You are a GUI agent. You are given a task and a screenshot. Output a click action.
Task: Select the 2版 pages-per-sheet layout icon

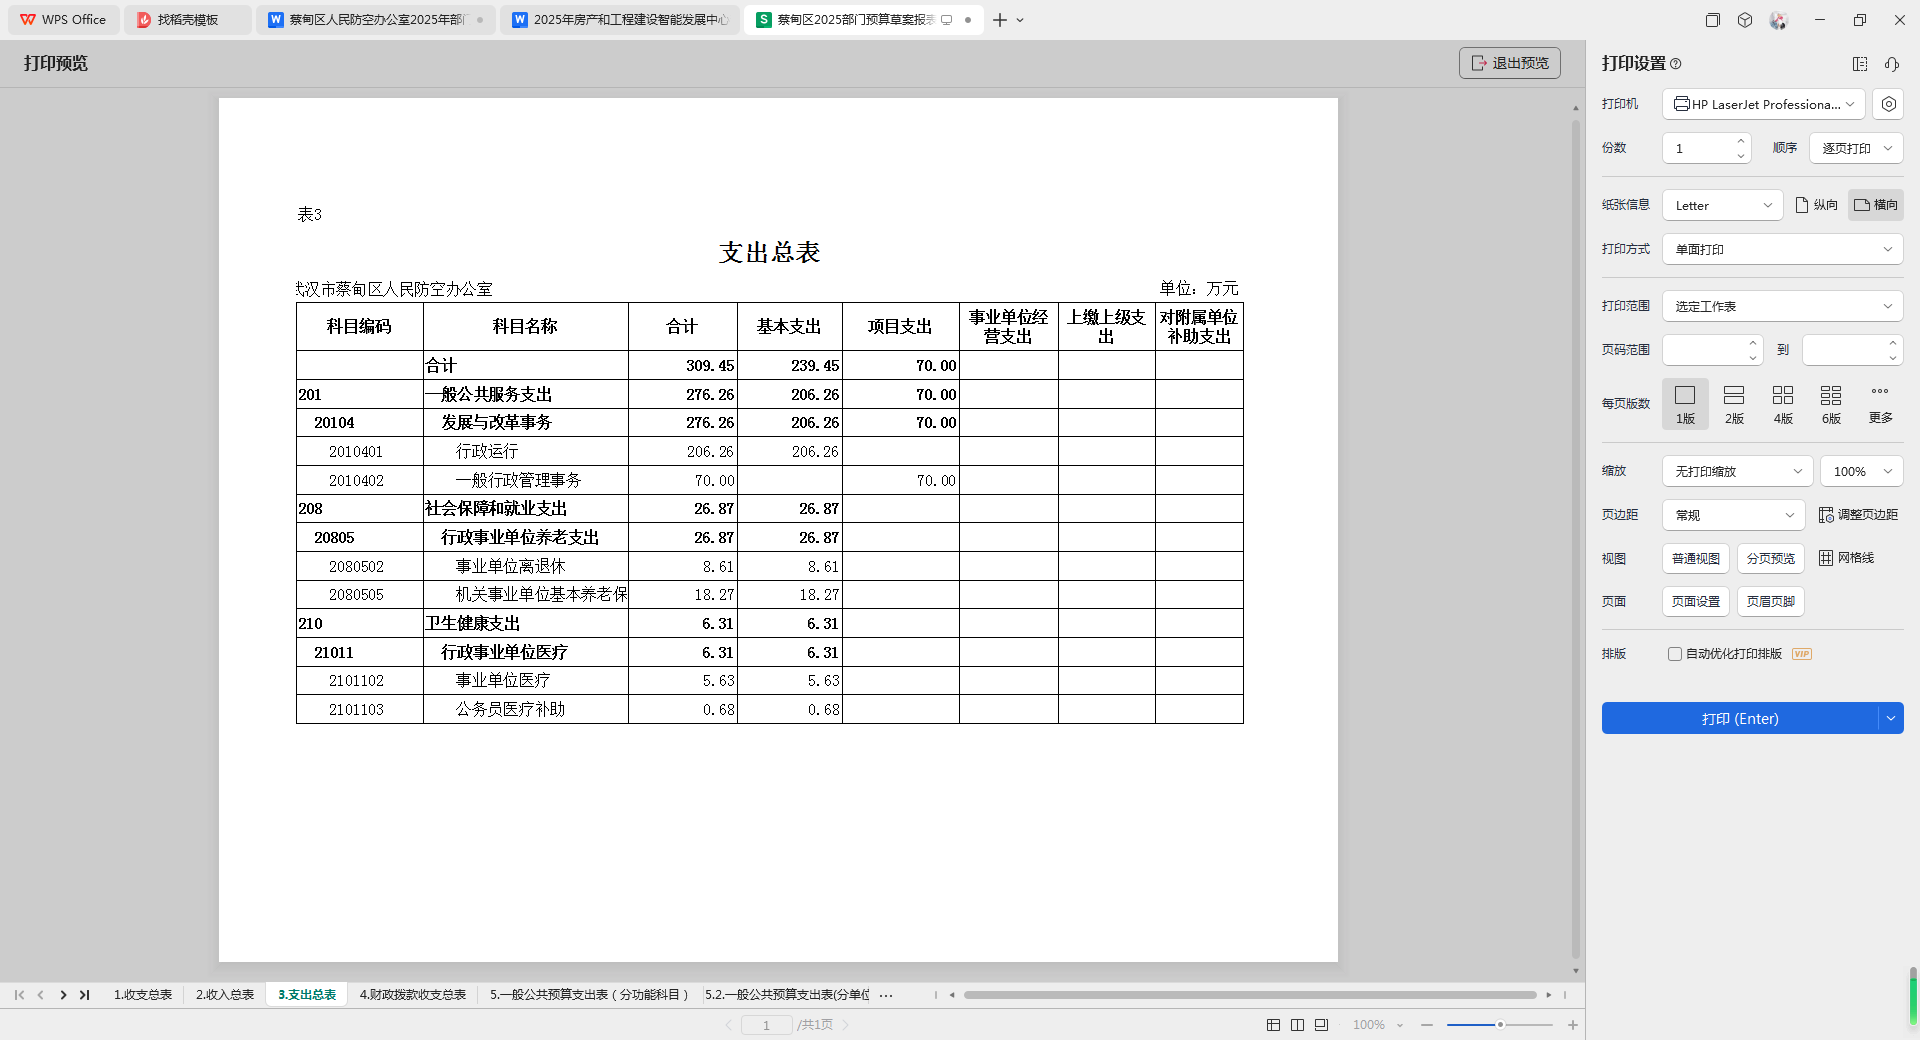1734,396
